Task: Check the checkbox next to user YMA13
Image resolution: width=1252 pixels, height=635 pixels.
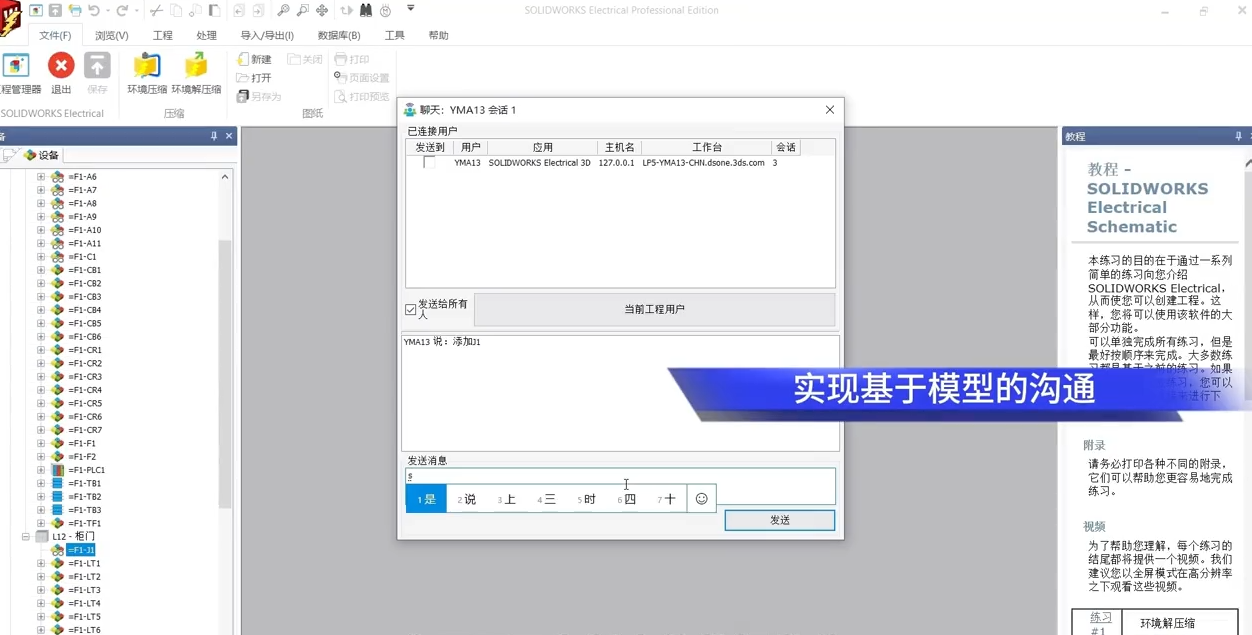Action: [x=429, y=162]
